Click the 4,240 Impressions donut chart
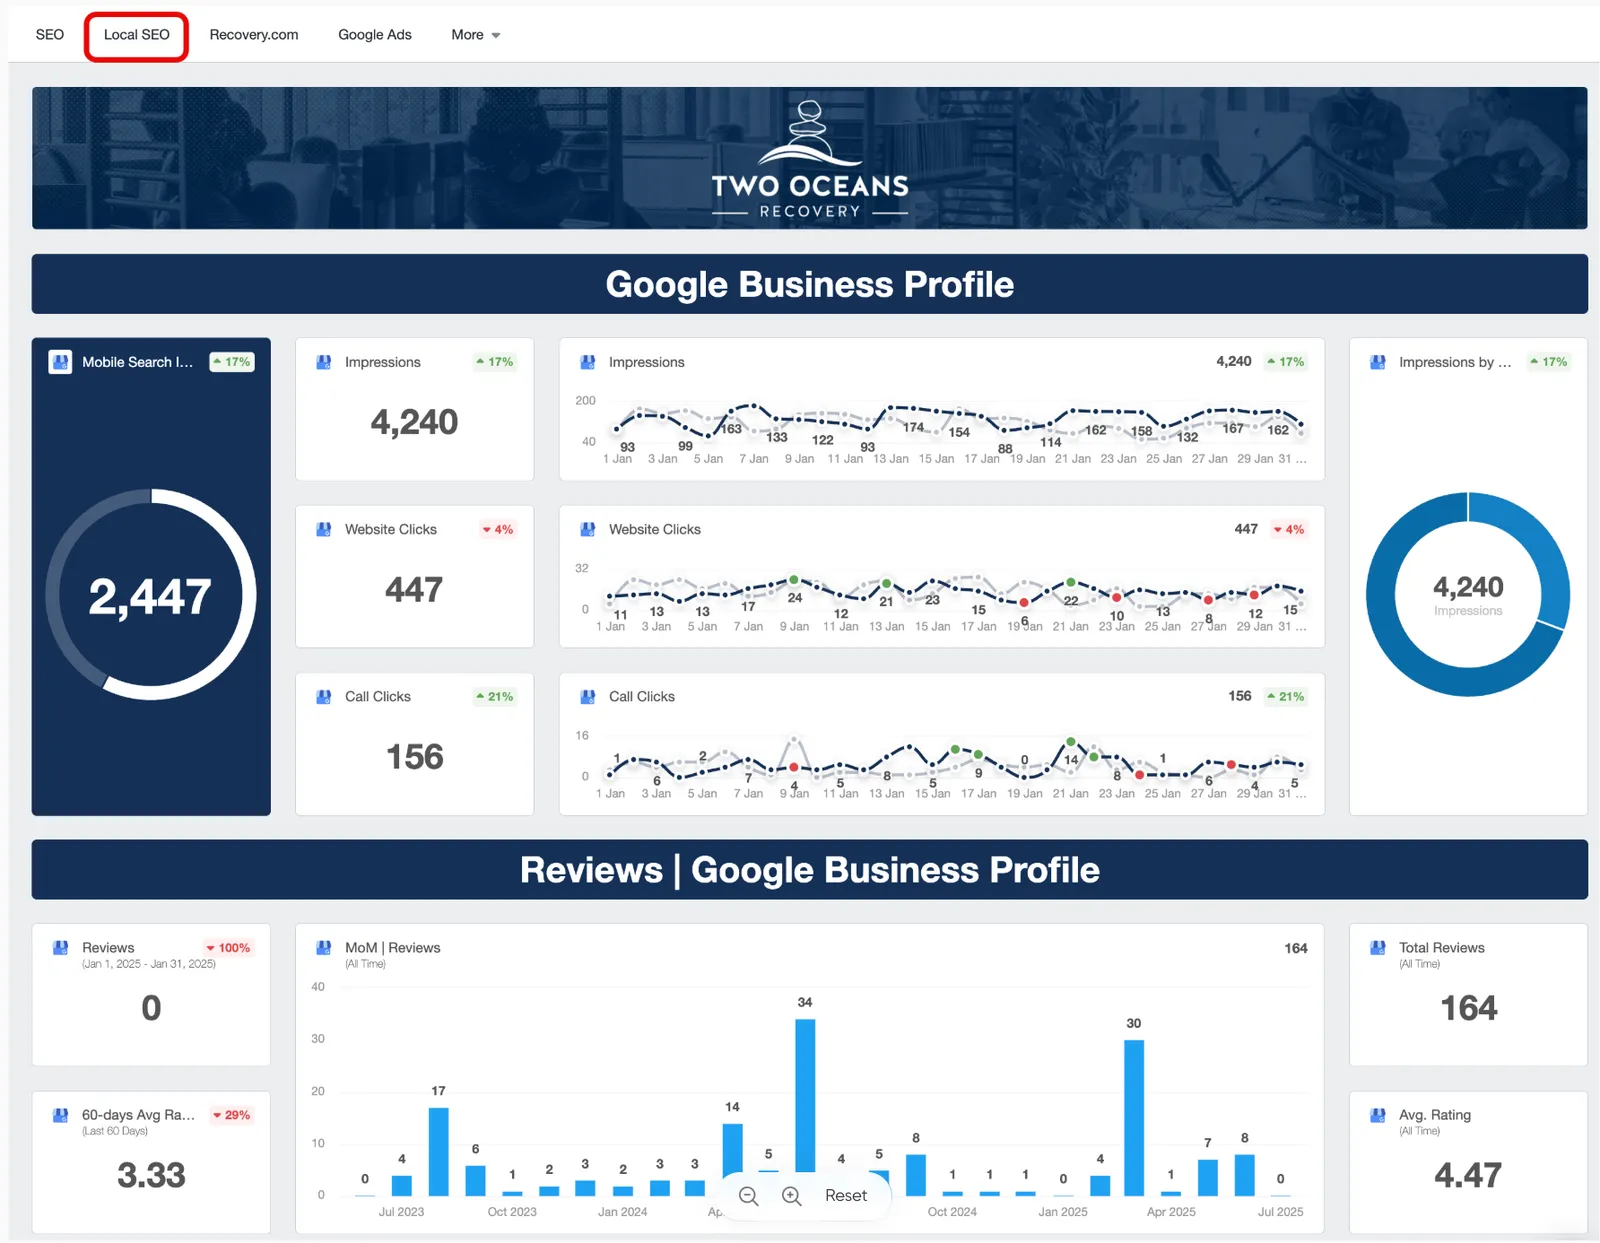The width and height of the screenshot is (1600, 1243). [x=1468, y=595]
